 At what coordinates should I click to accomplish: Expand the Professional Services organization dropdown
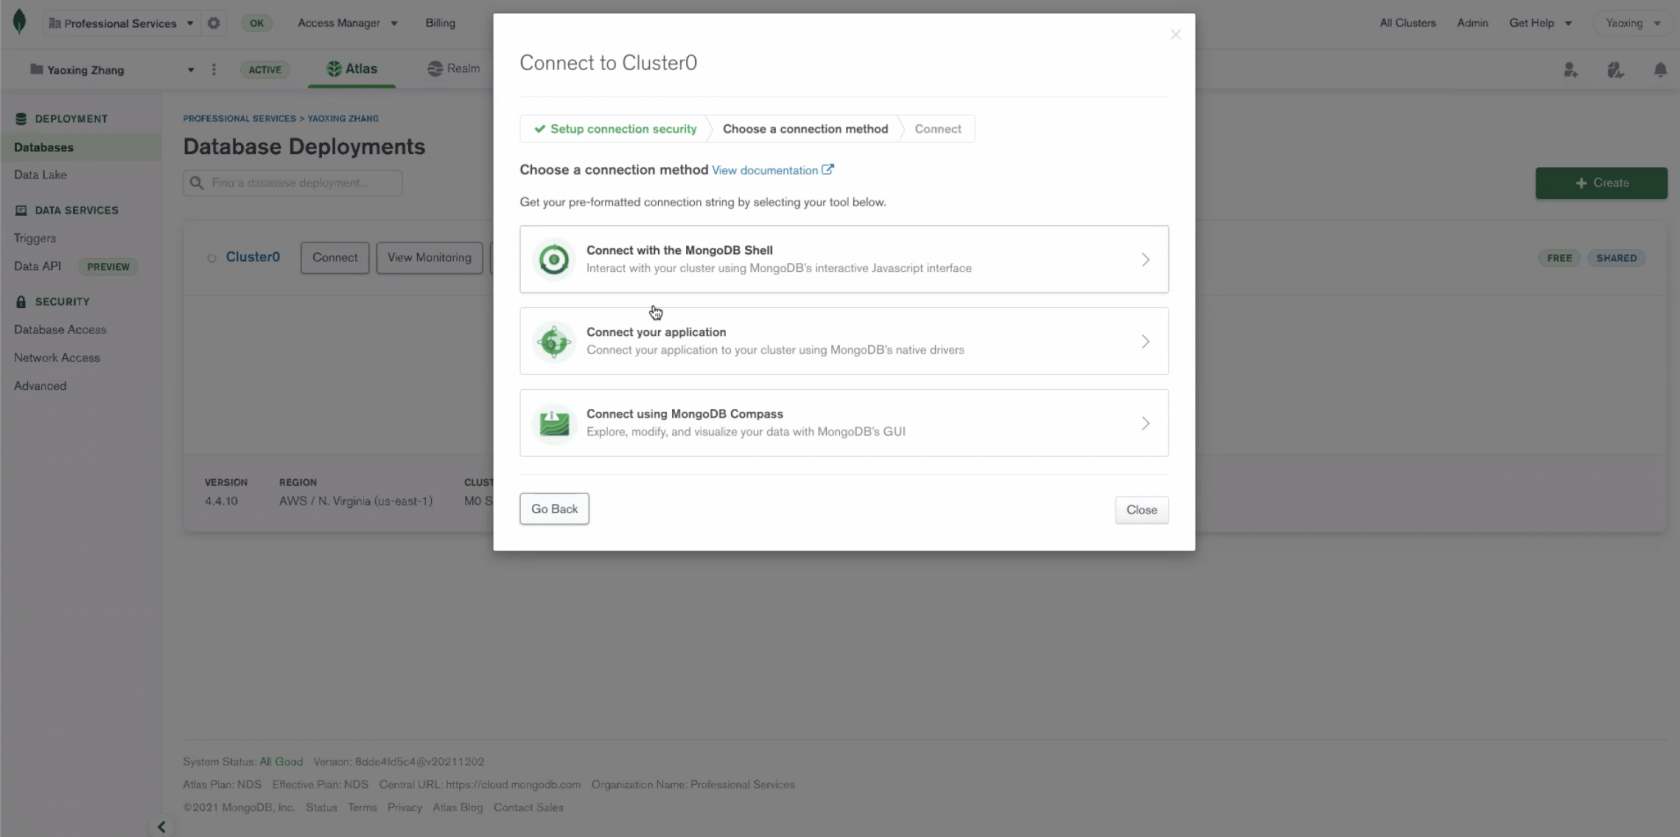pos(120,23)
